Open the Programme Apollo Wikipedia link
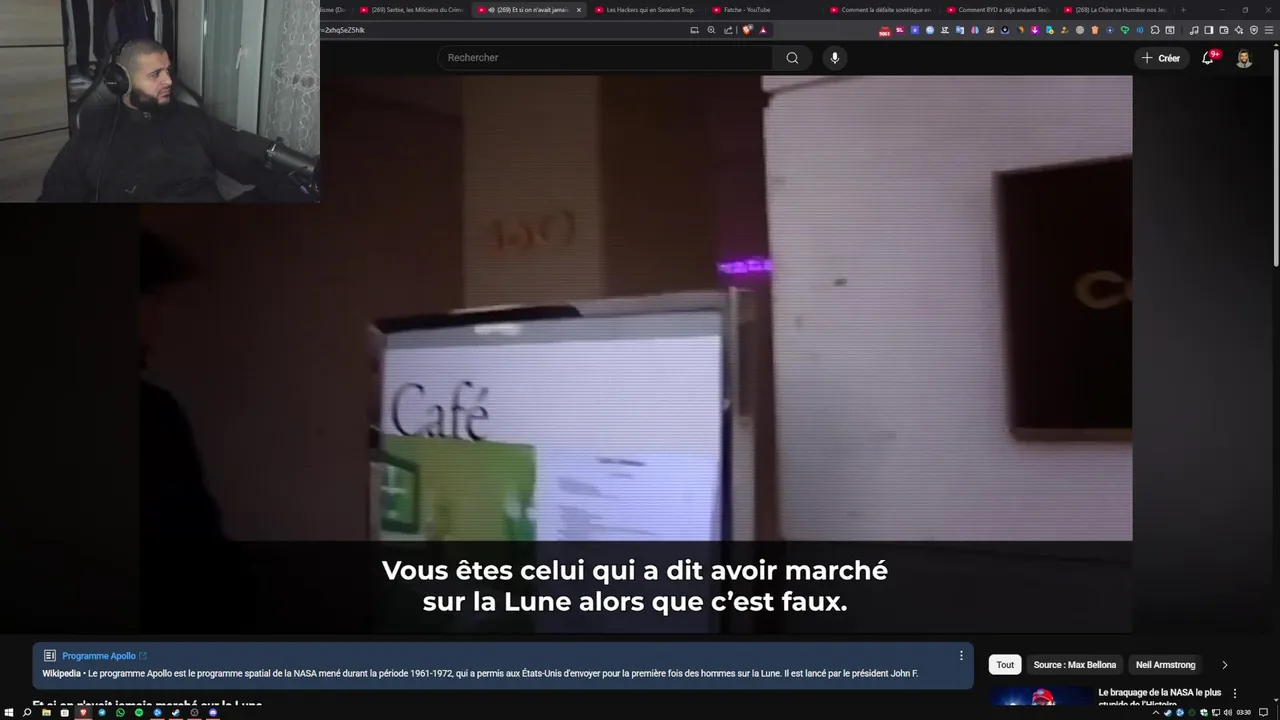The height and width of the screenshot is (720, 1280). pos(104,656)
